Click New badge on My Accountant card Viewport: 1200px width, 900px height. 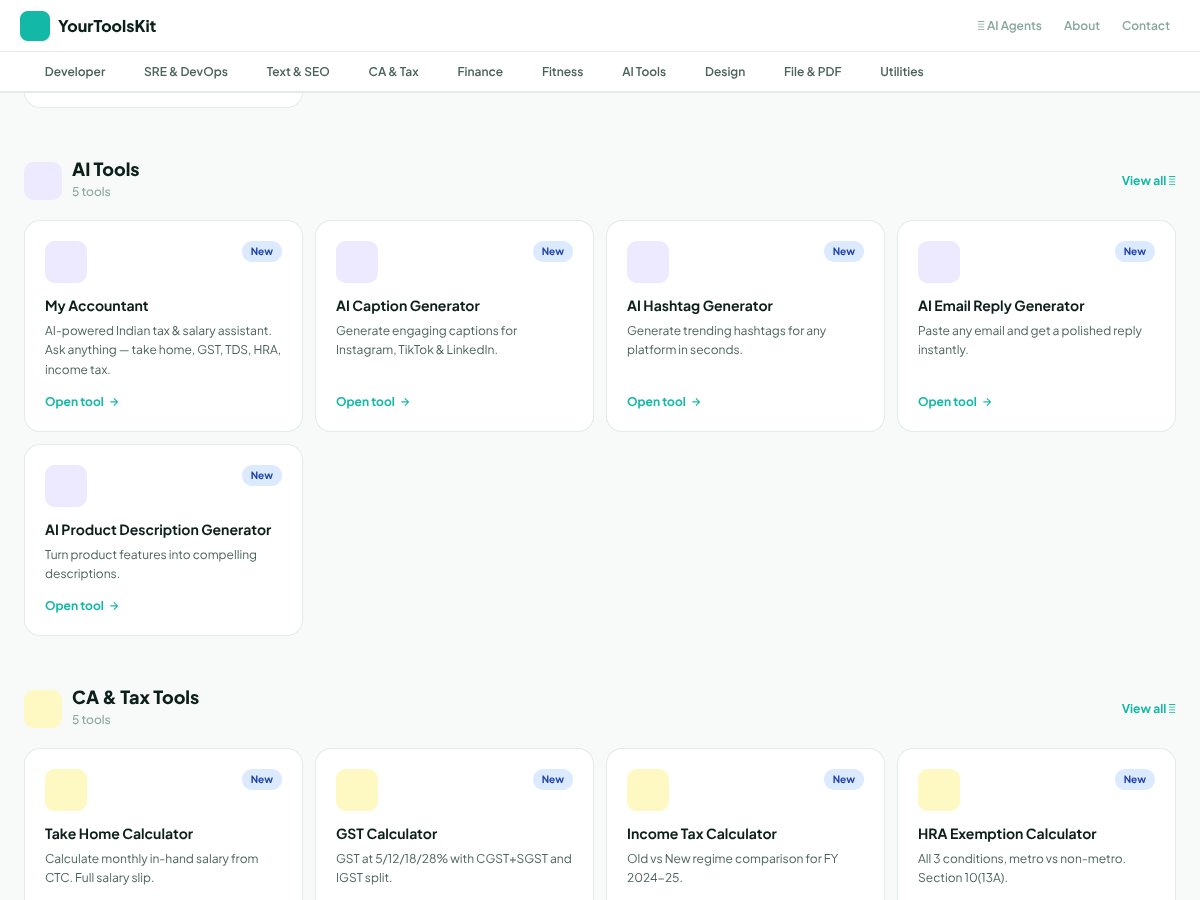tap(262, 252)
